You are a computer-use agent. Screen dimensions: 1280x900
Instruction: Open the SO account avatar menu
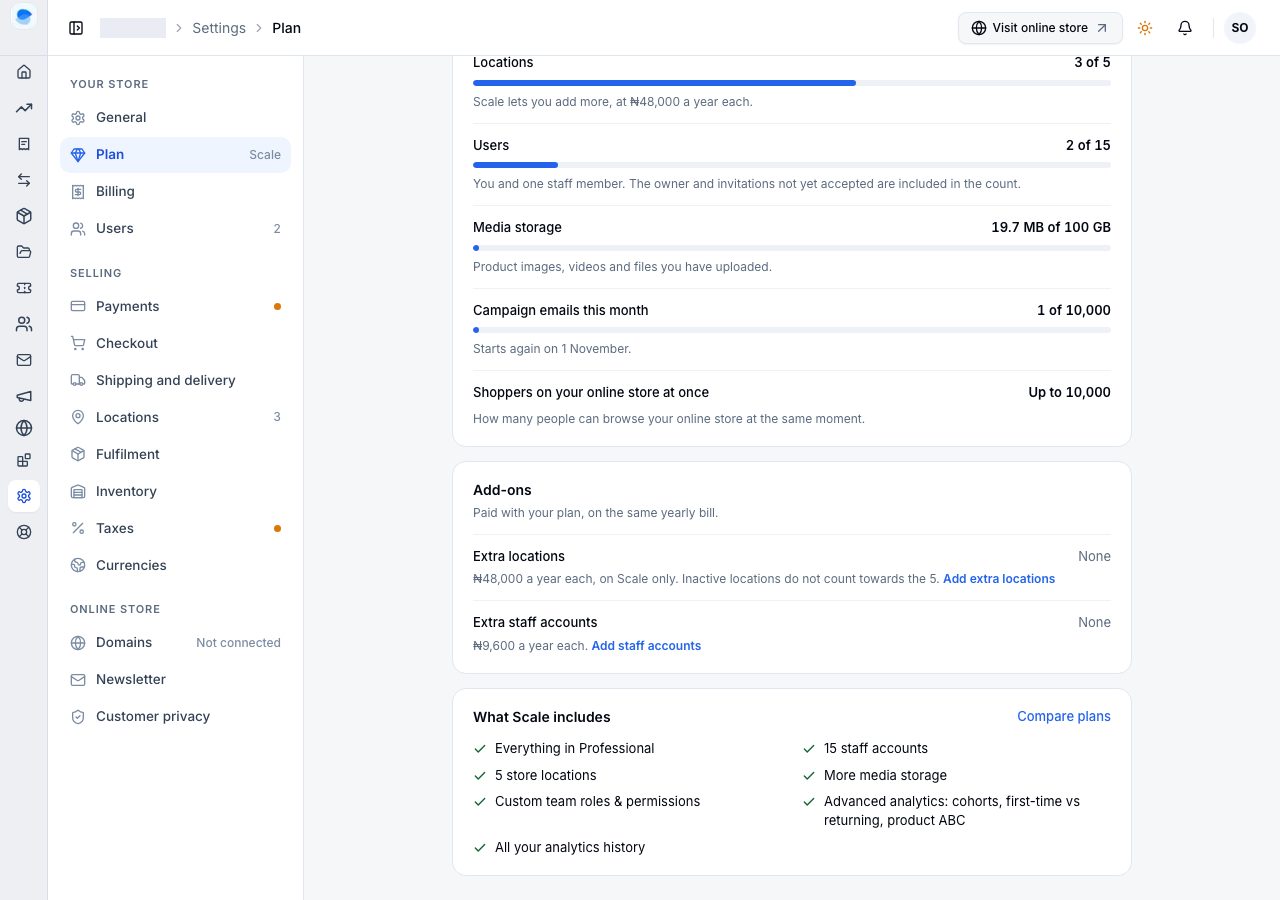pyautogui.click(x=1240, y=28)
